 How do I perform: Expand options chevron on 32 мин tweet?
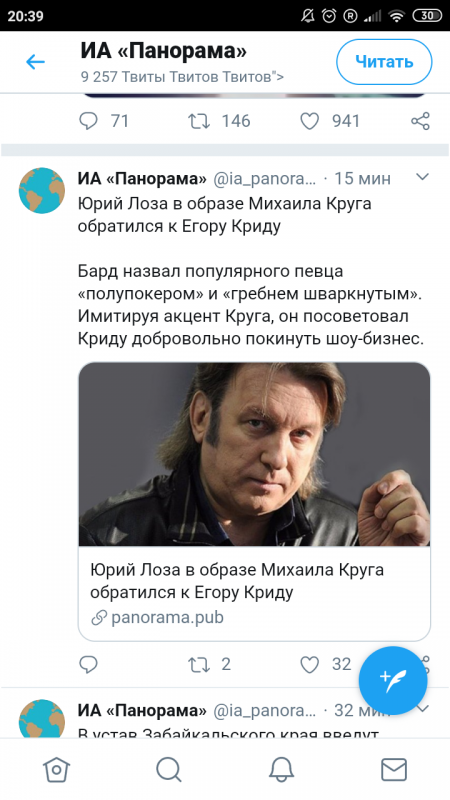[423, 709]
